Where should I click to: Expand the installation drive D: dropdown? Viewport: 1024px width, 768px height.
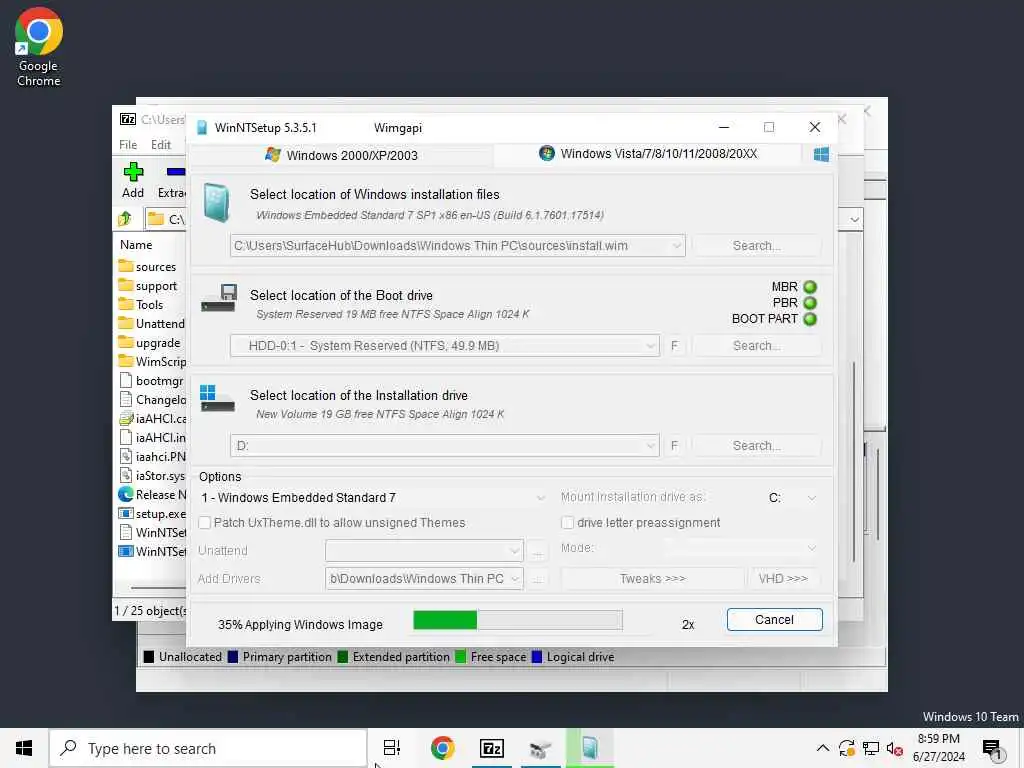pos(650,446)
